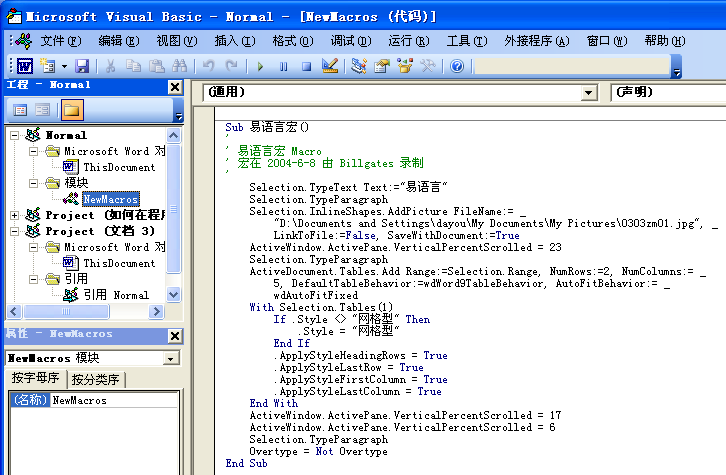The image size is (726, 475).
Task: Click View Object icon in project panel
Action: [x=42, y=110]
